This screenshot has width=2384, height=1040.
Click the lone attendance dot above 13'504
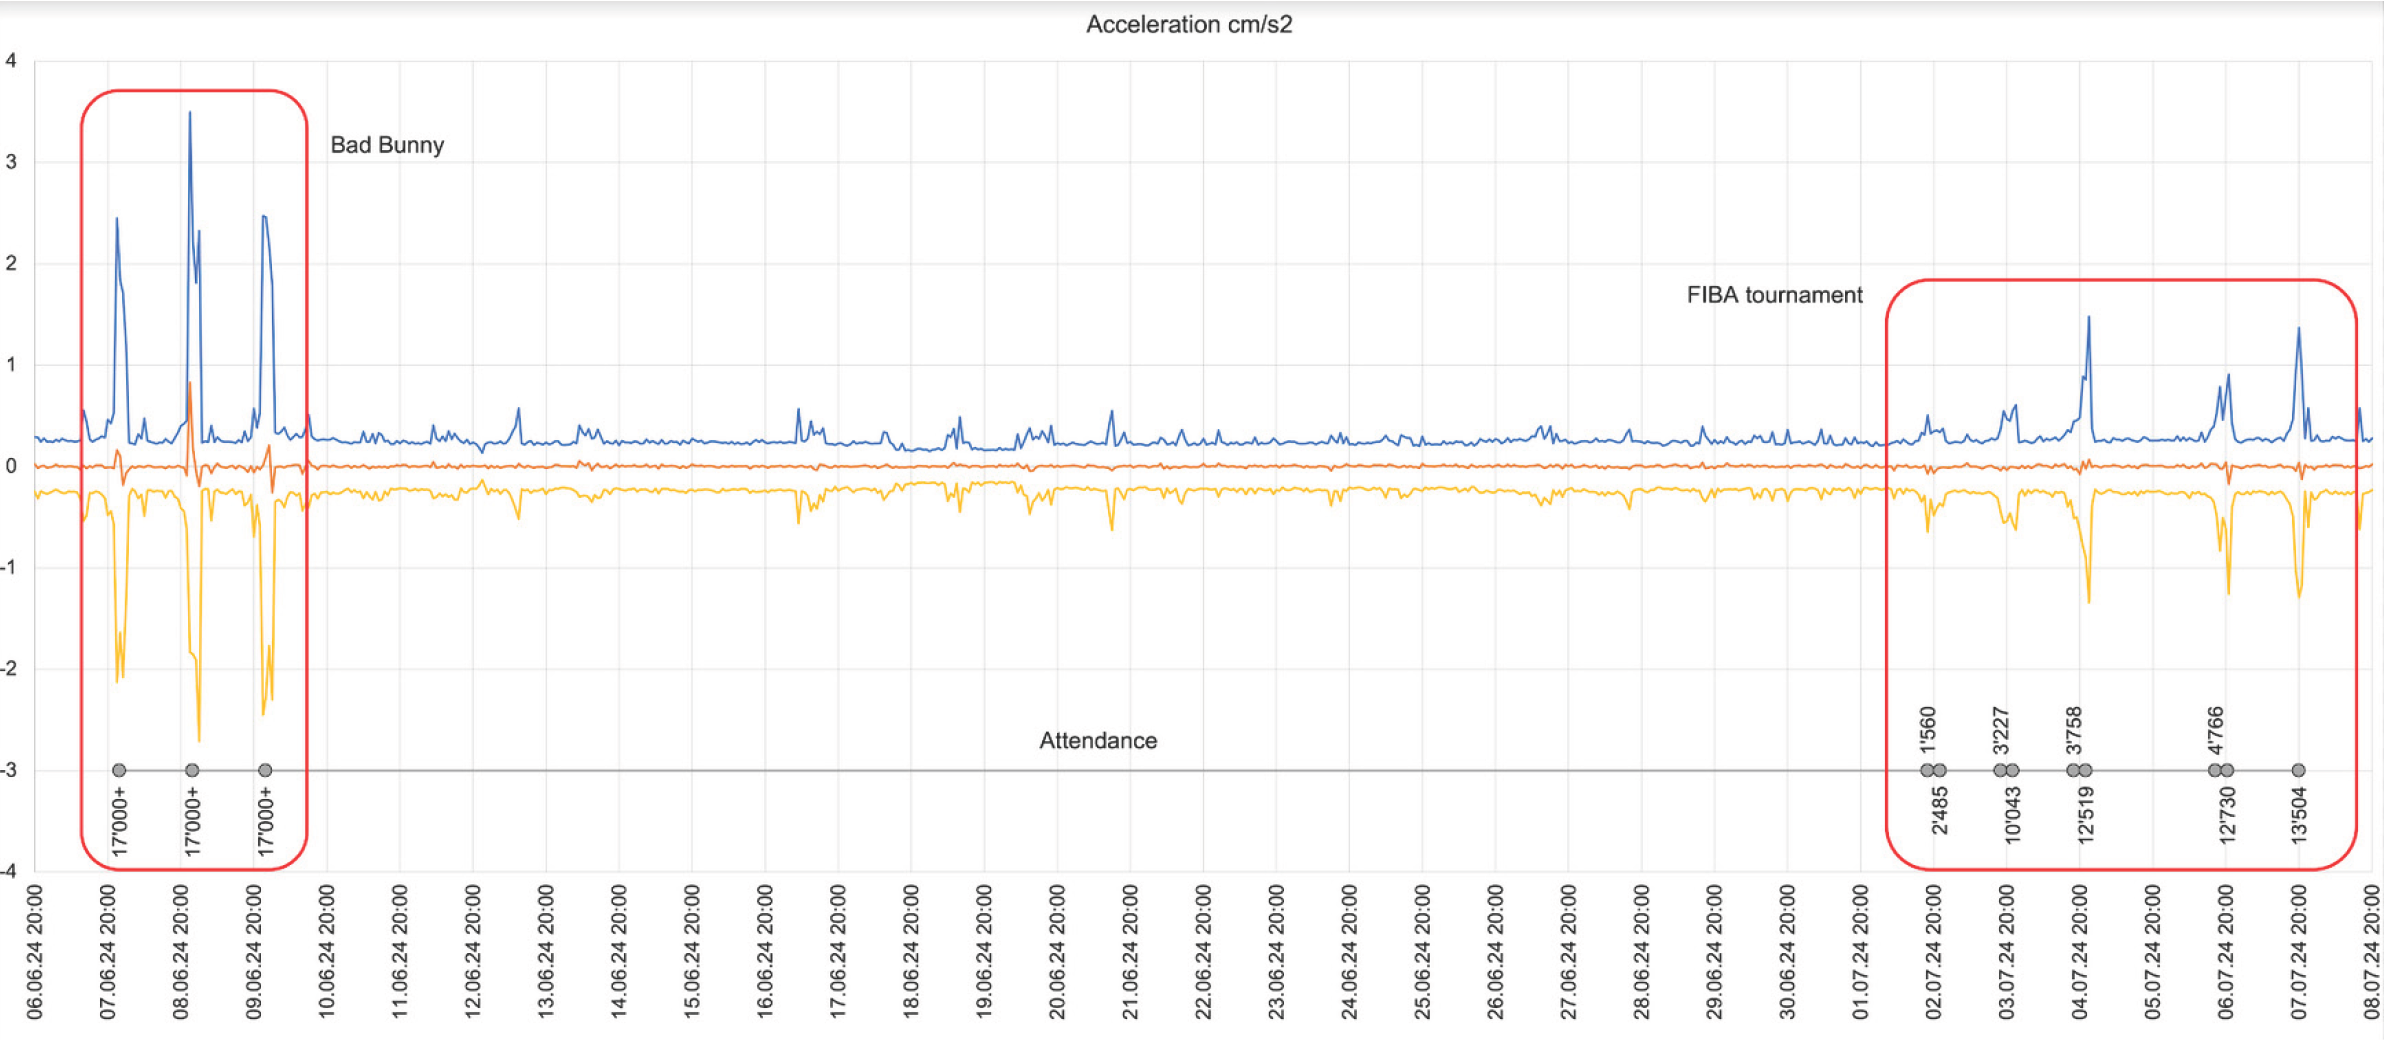2298,770
